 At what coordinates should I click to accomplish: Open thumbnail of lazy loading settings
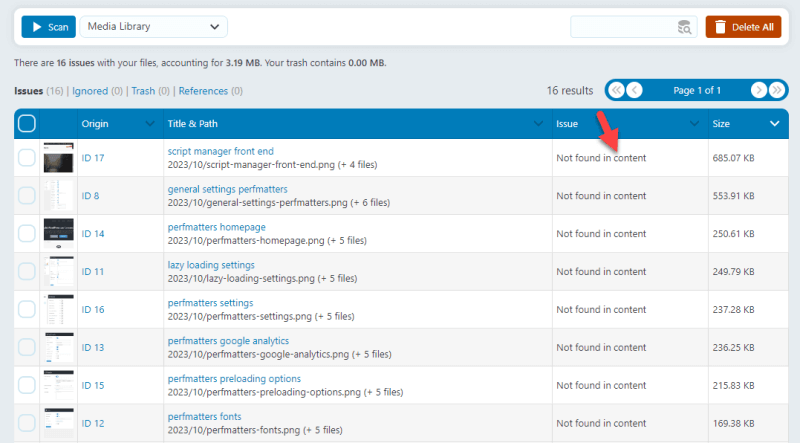coord(59,272)
